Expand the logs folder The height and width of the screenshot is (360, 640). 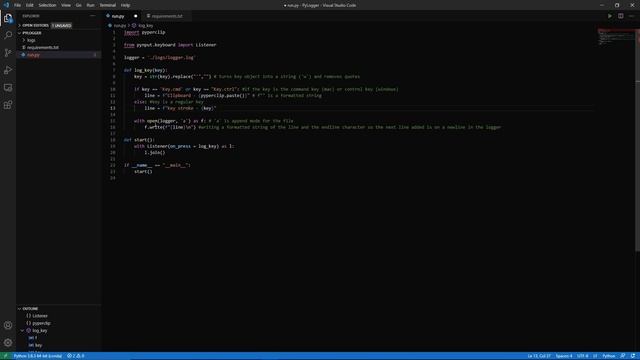click(31, 40)
